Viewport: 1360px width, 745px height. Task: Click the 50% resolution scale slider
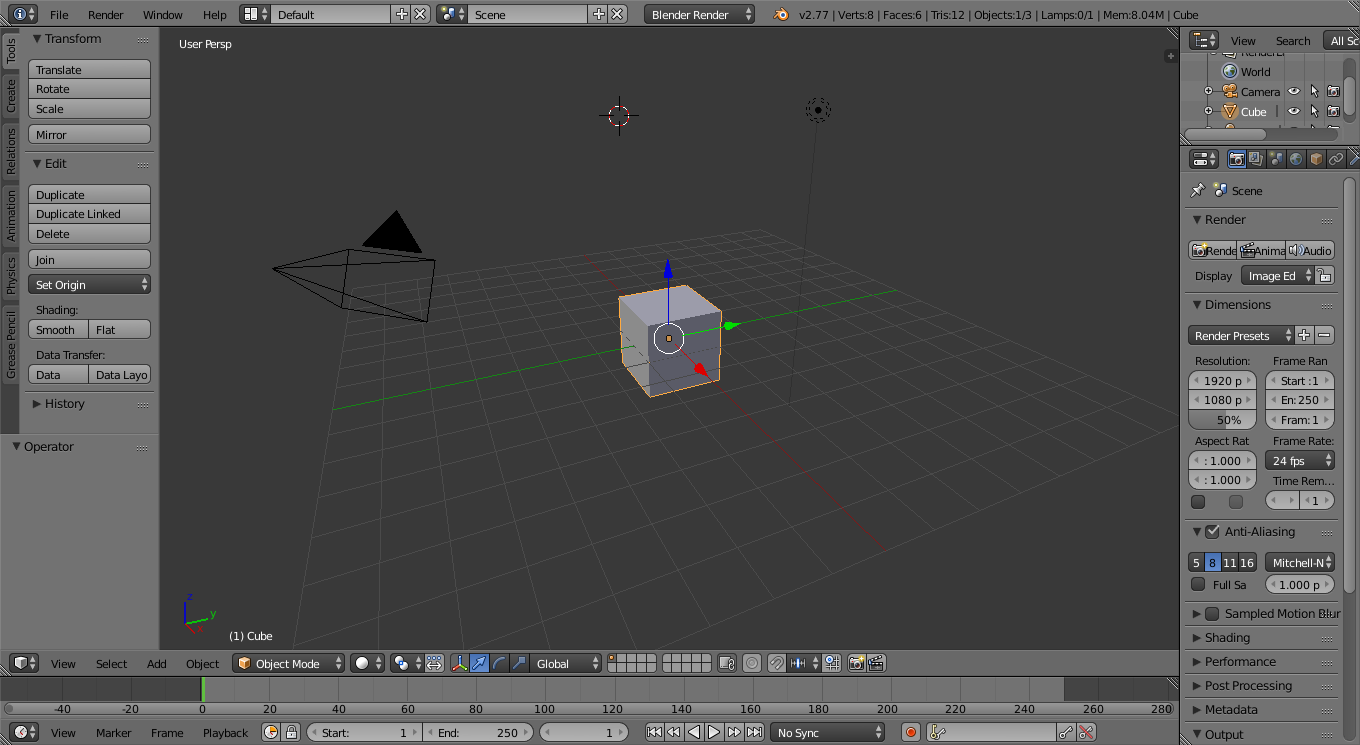coord(1222,420)
